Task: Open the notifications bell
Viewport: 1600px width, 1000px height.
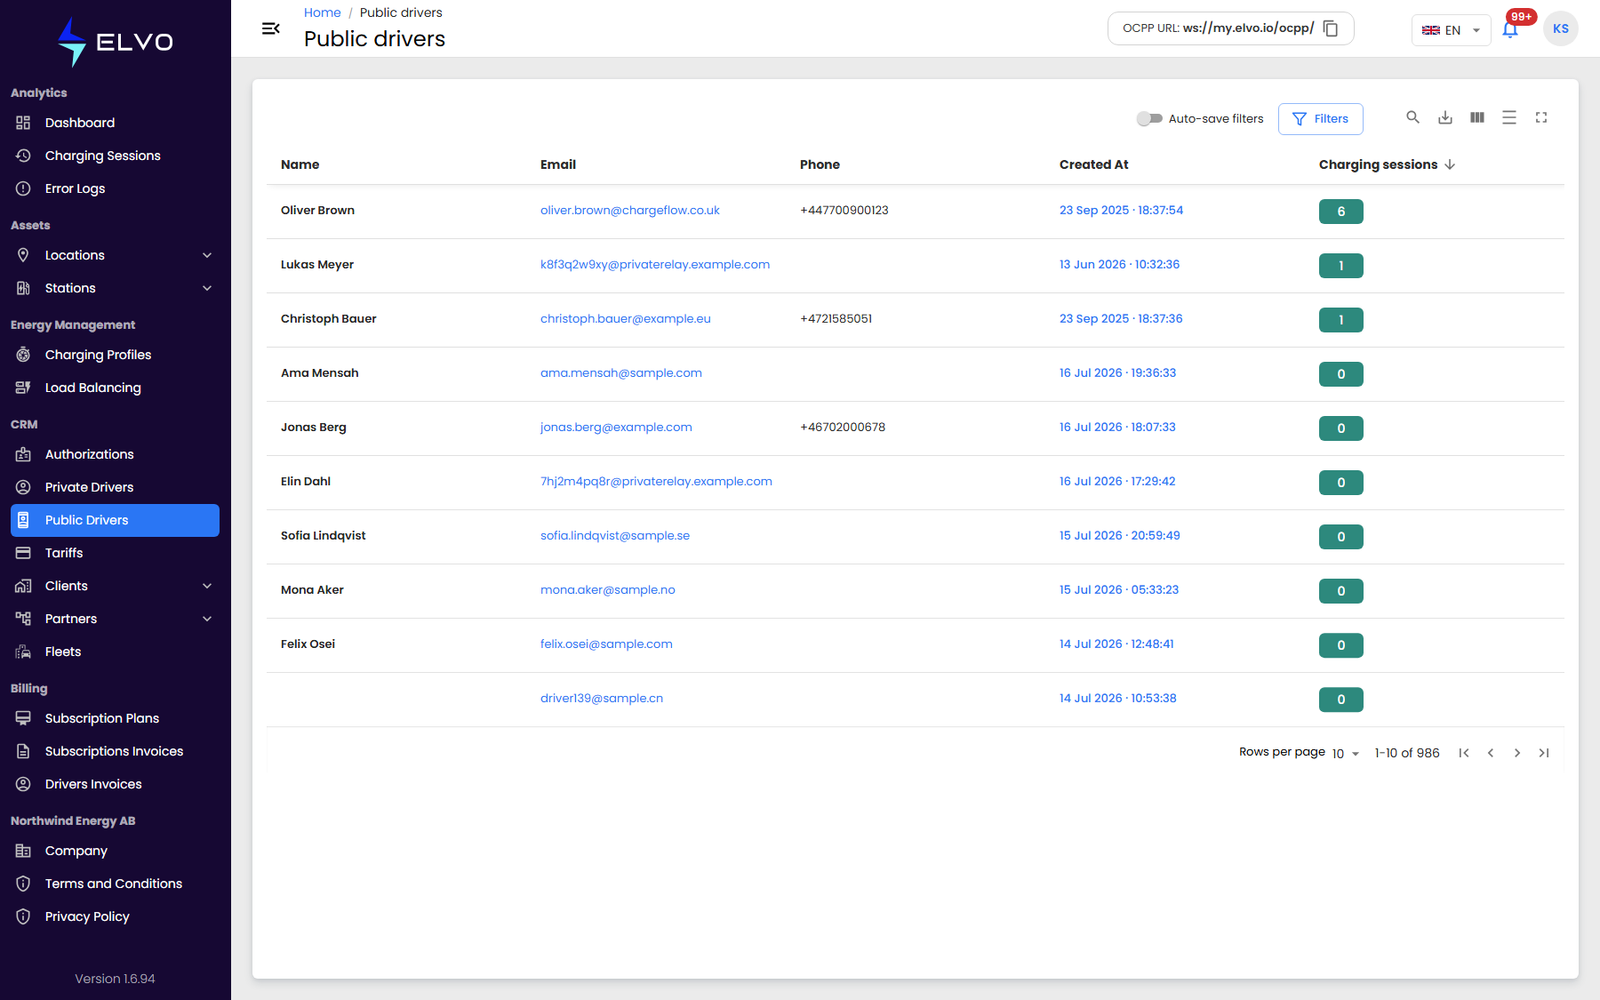Action: click(1510, 29)
